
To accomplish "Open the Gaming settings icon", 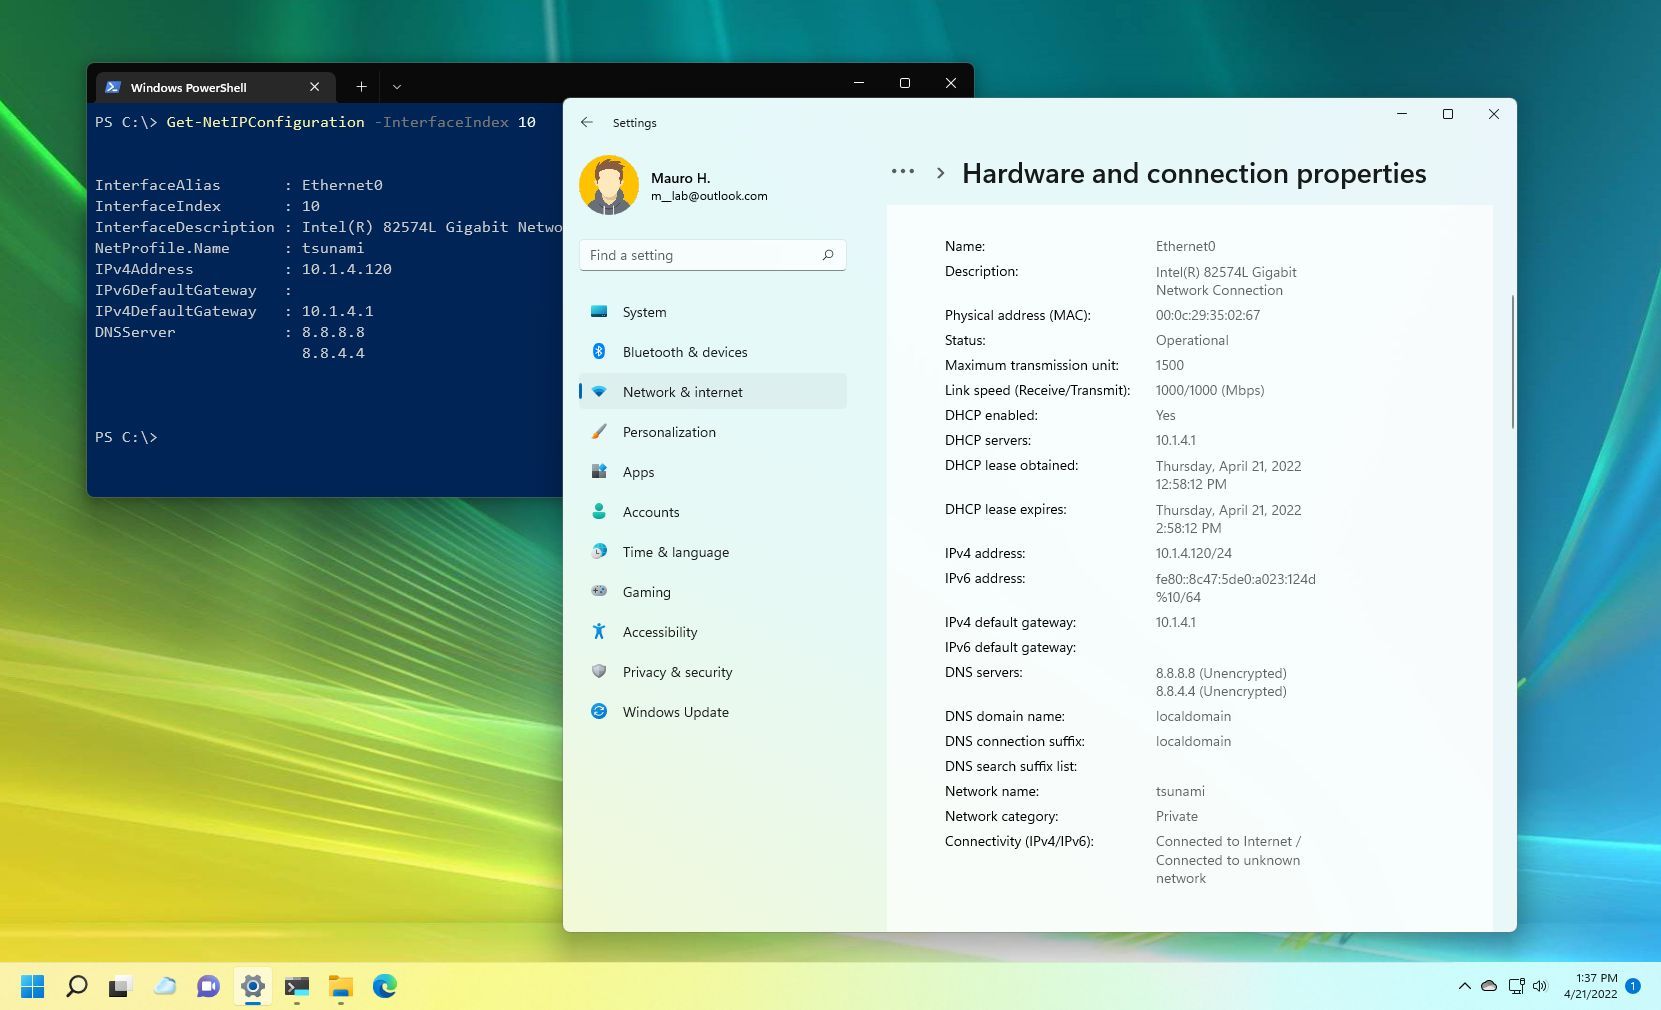I will pos(599,592).
